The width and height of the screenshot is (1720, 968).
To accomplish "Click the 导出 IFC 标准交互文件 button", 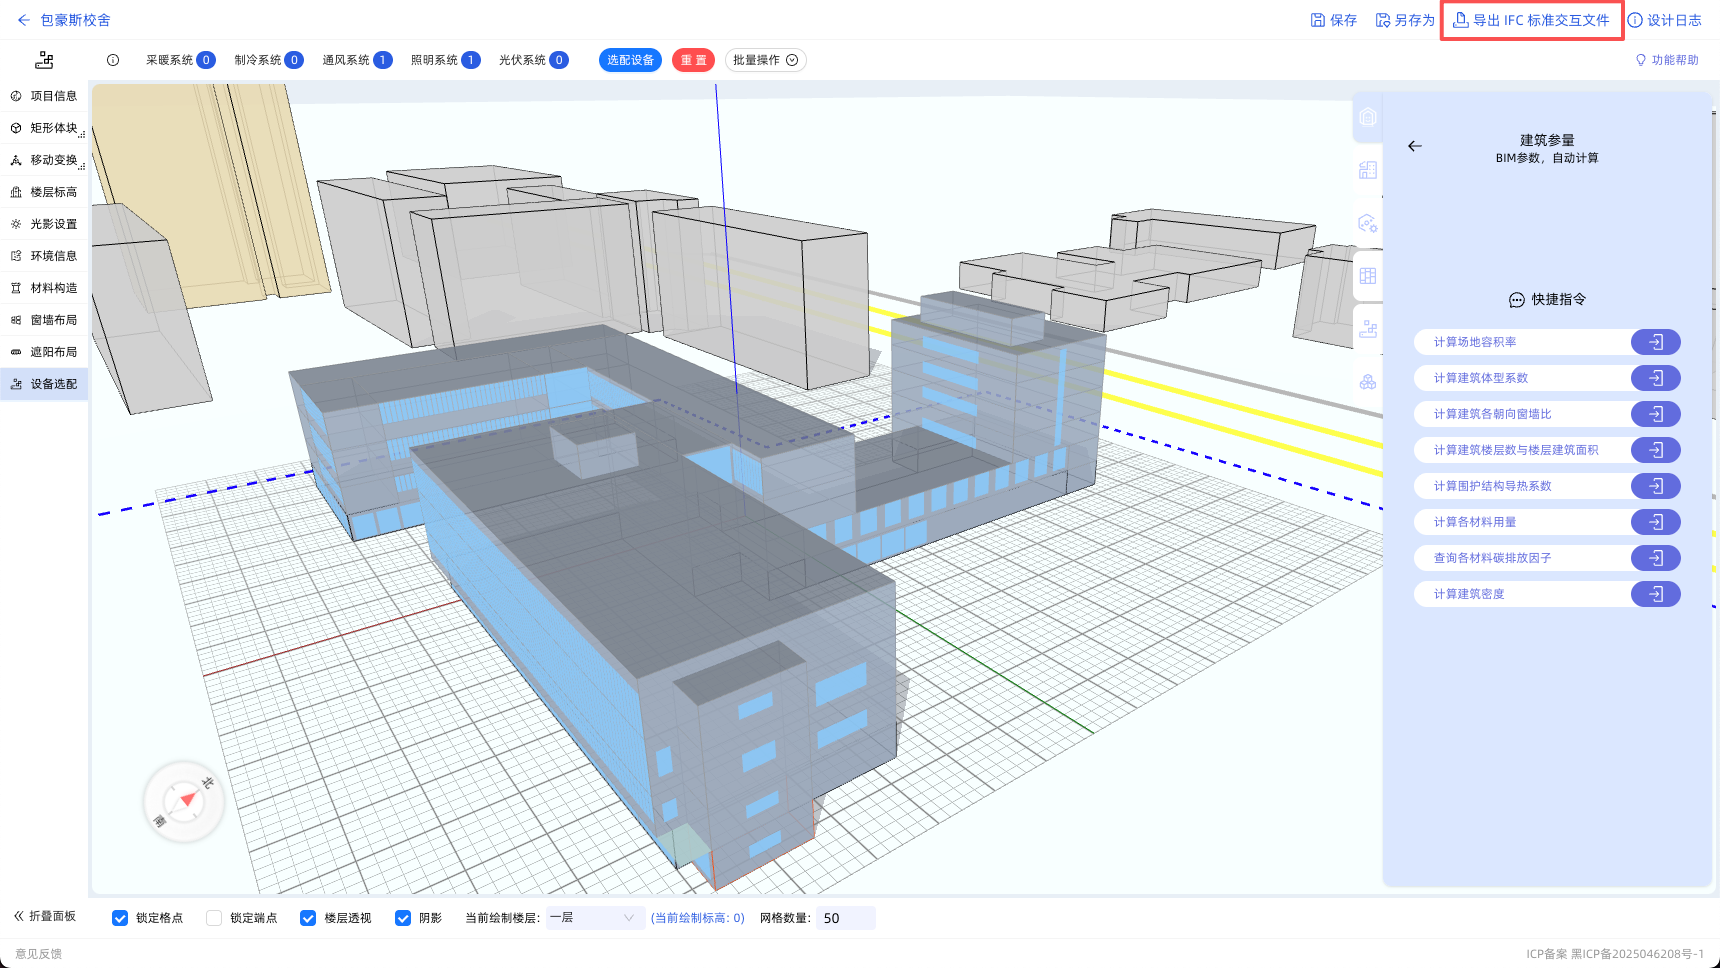I will point(1531,20).
